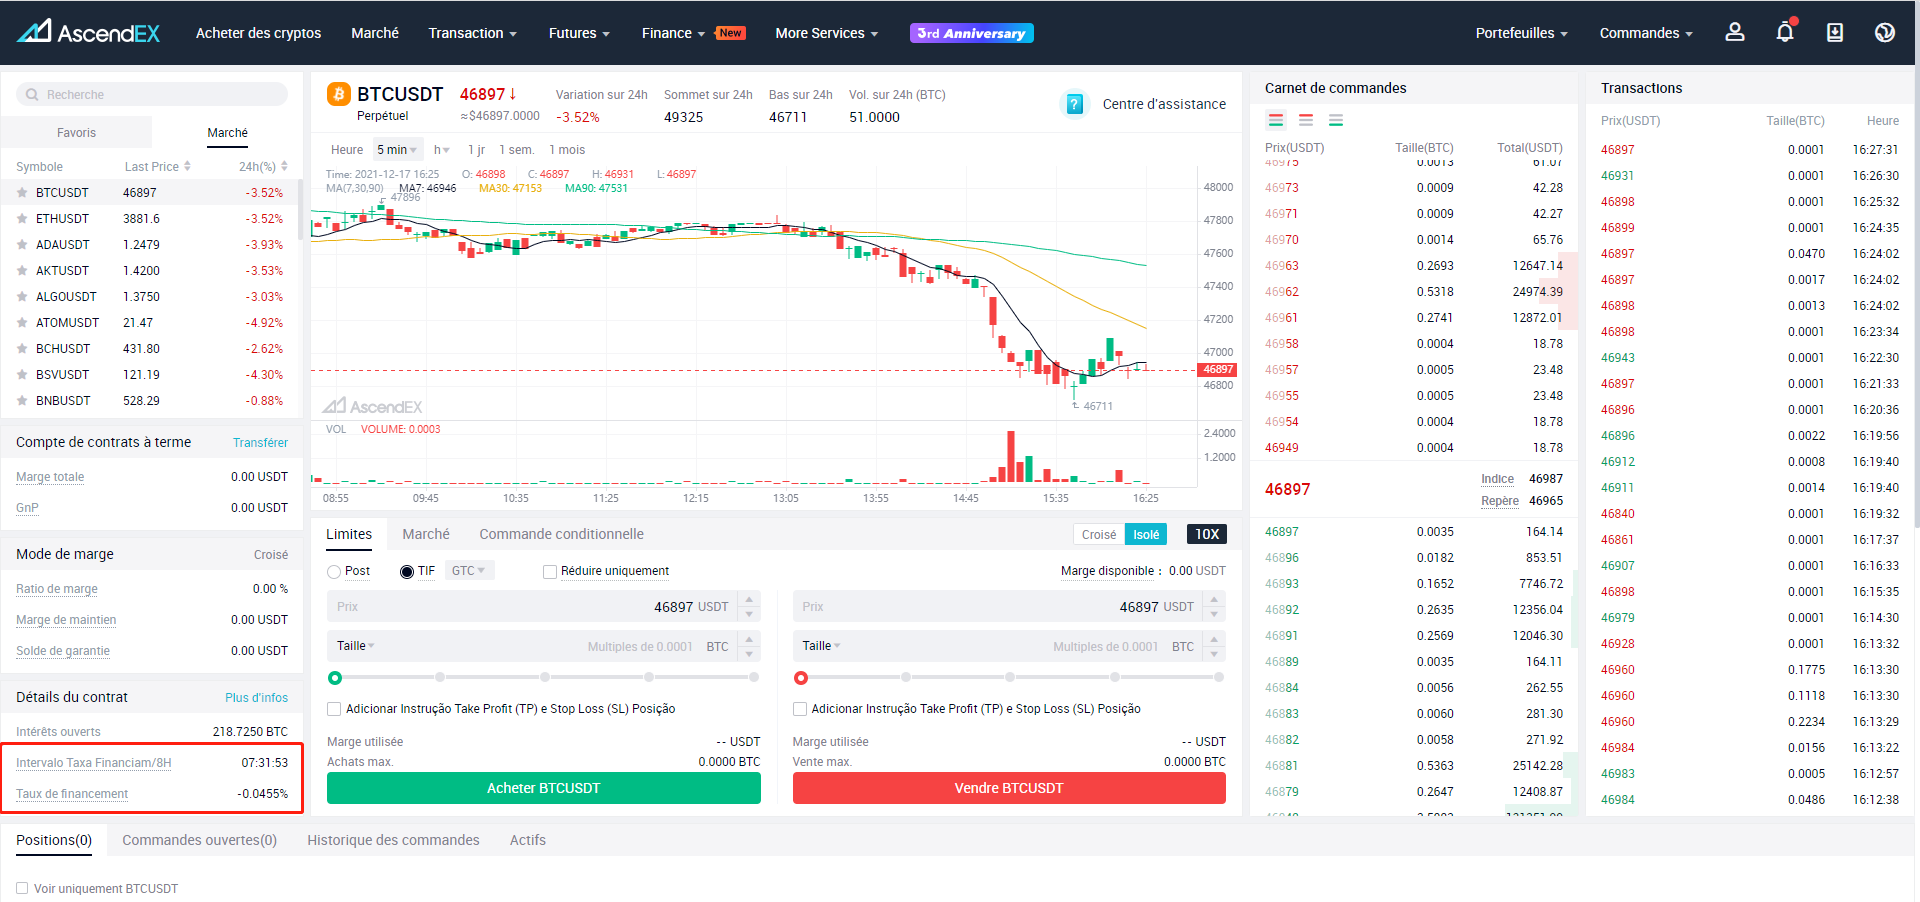Click Acheter des cryptos link
This screenshot has width=1920, height=902.
tap(258, 33)
